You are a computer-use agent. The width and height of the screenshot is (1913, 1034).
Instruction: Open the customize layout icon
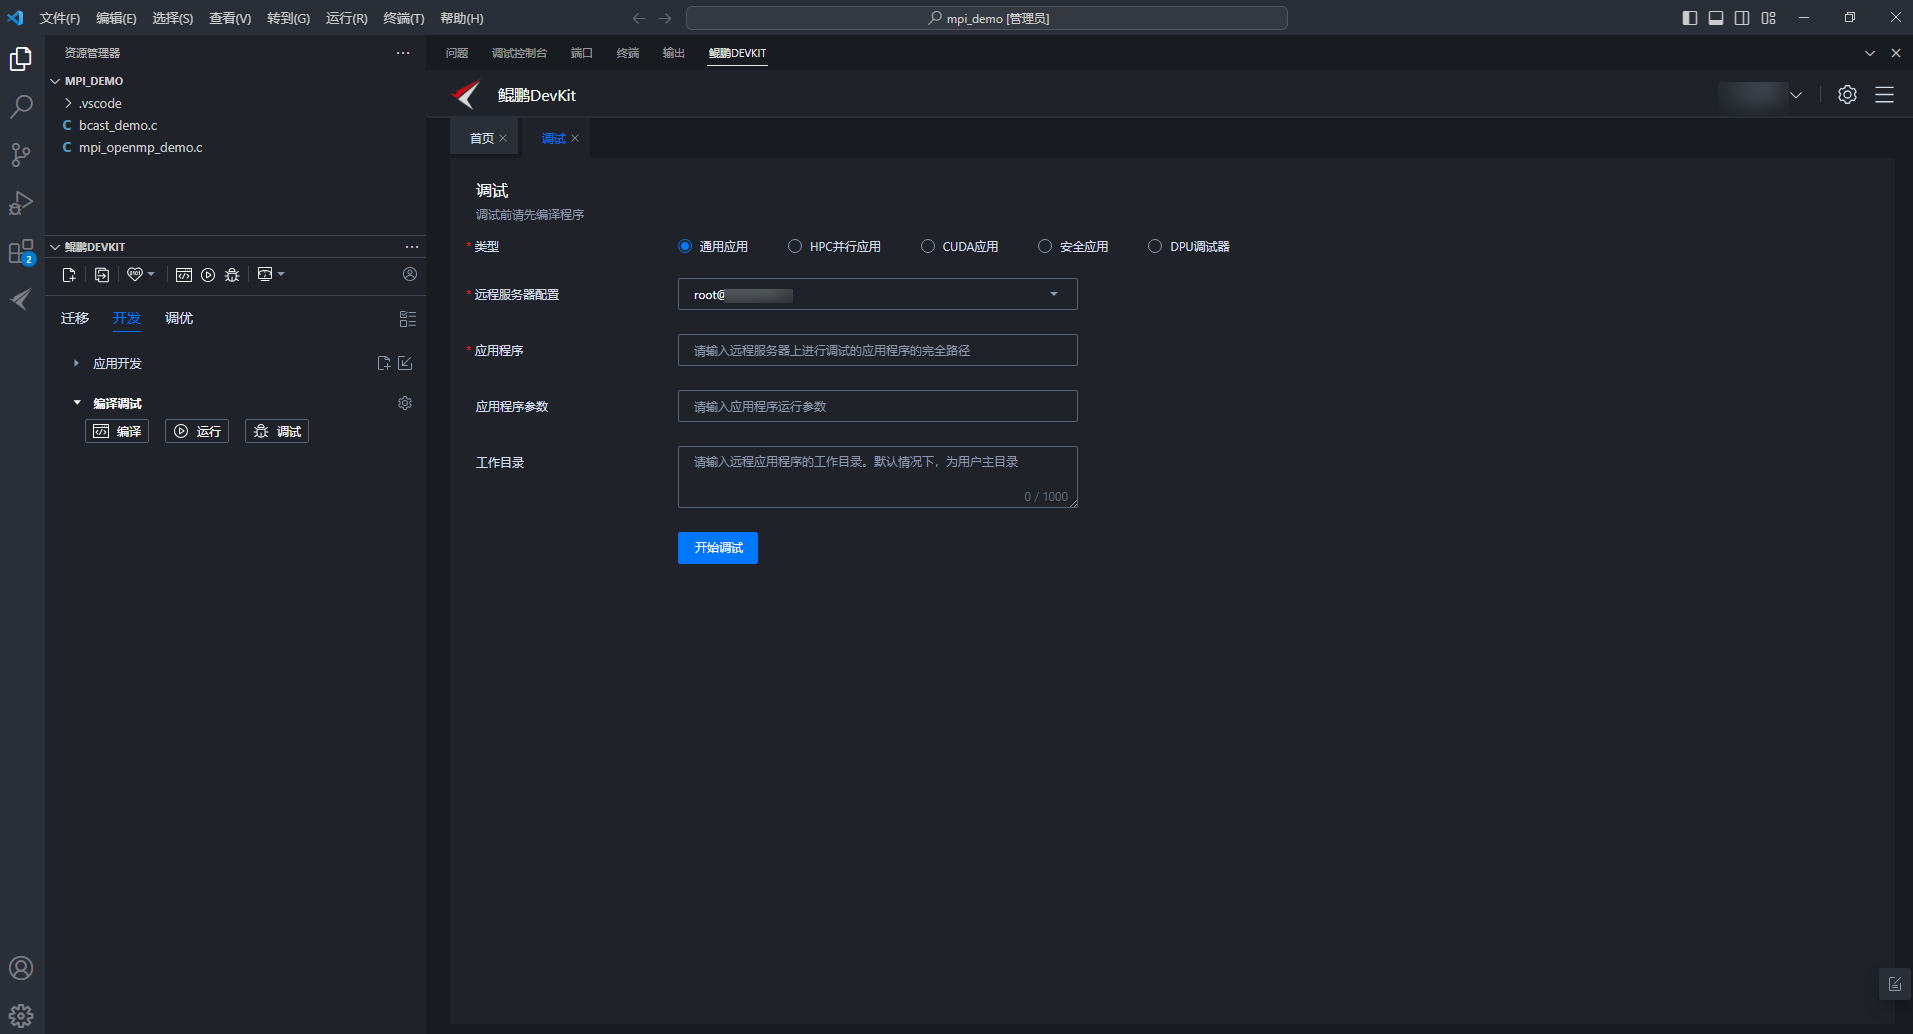1769,18
